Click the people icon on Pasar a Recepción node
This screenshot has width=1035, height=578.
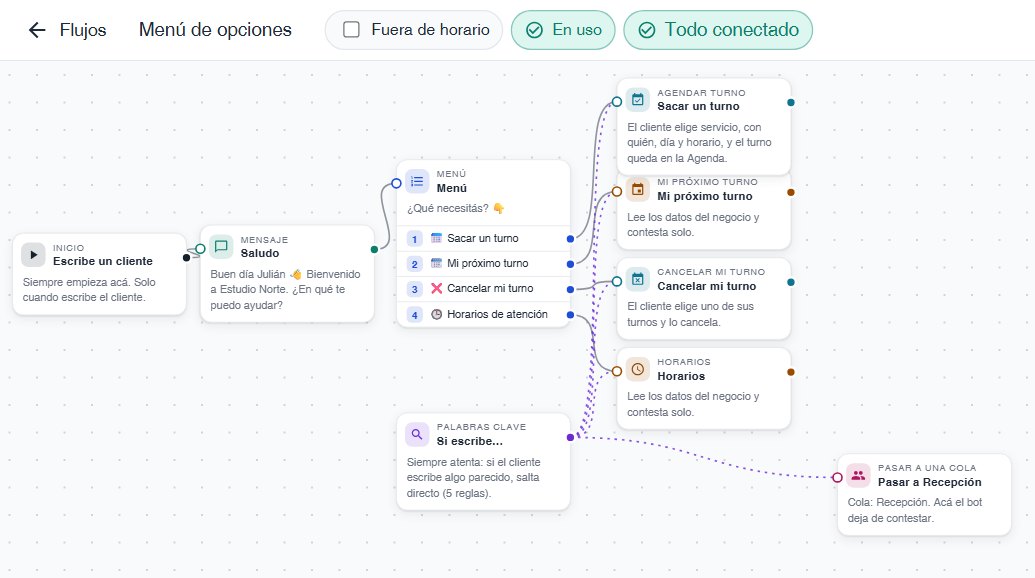pyautogui.click(x=858, y=475)
